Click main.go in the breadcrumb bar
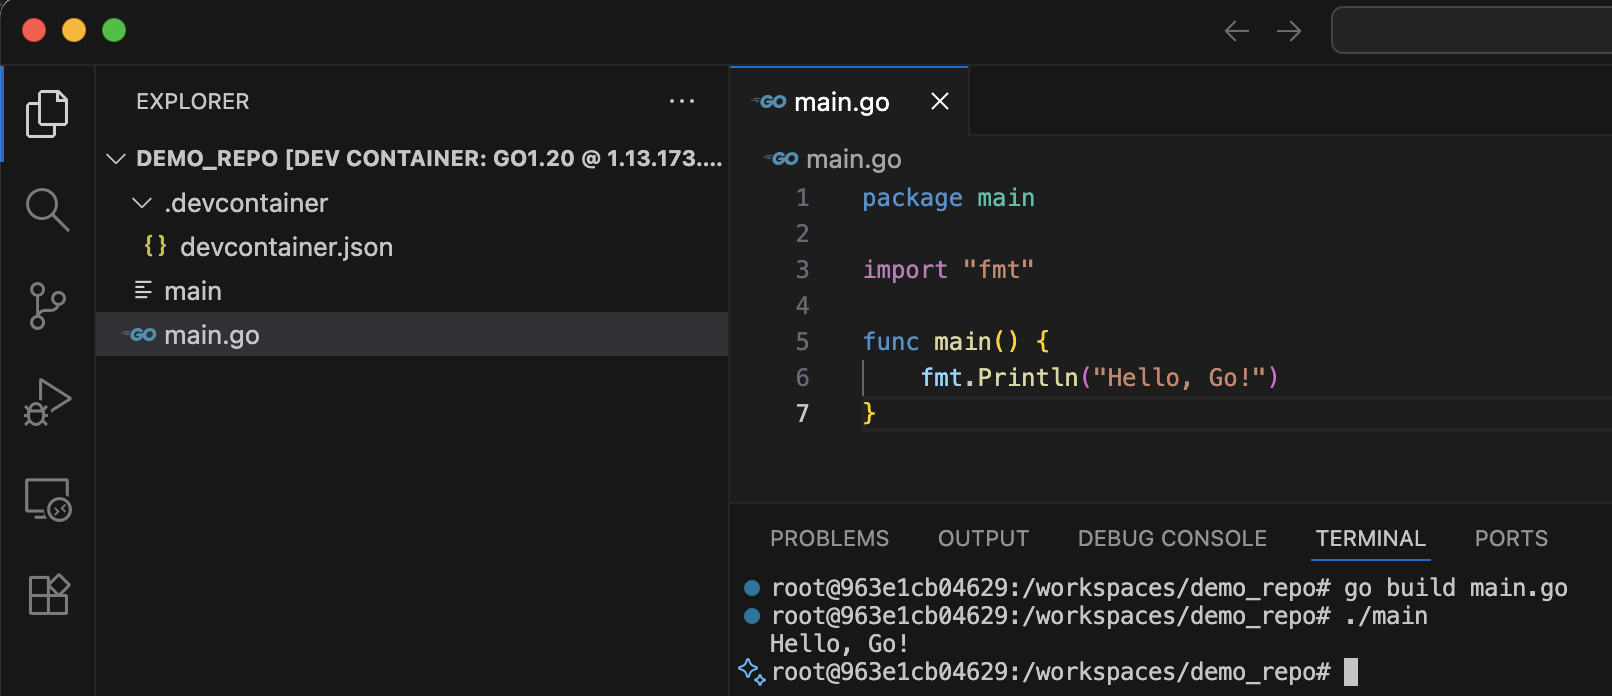 pyautogui.click(x=853, y=159)
